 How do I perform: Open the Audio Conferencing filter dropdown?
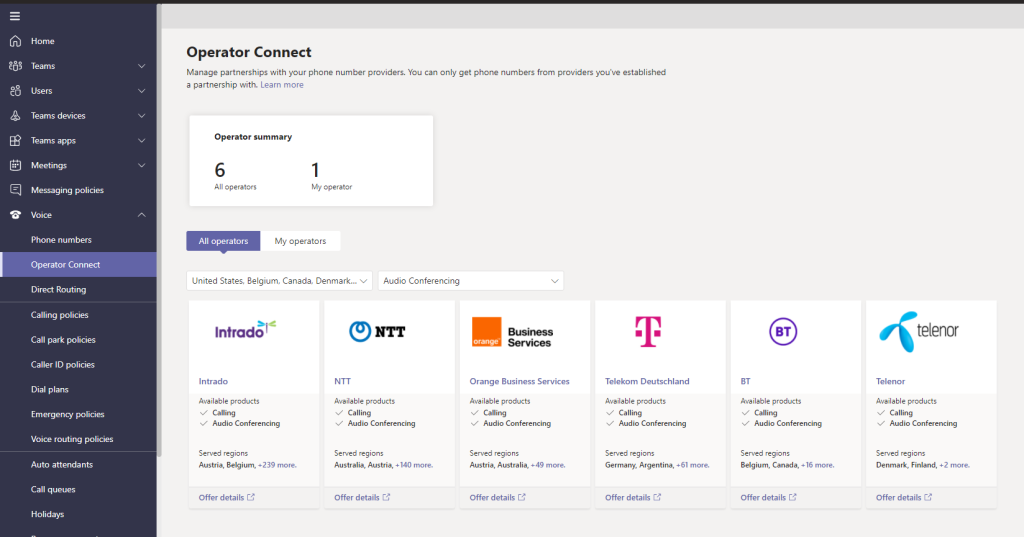(470, 281)
